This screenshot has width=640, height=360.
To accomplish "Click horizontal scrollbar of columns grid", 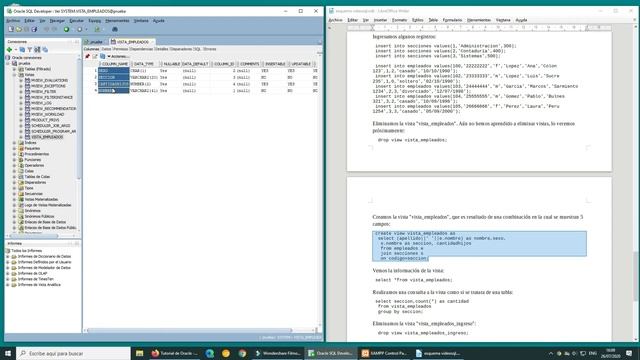I will 190,330.
